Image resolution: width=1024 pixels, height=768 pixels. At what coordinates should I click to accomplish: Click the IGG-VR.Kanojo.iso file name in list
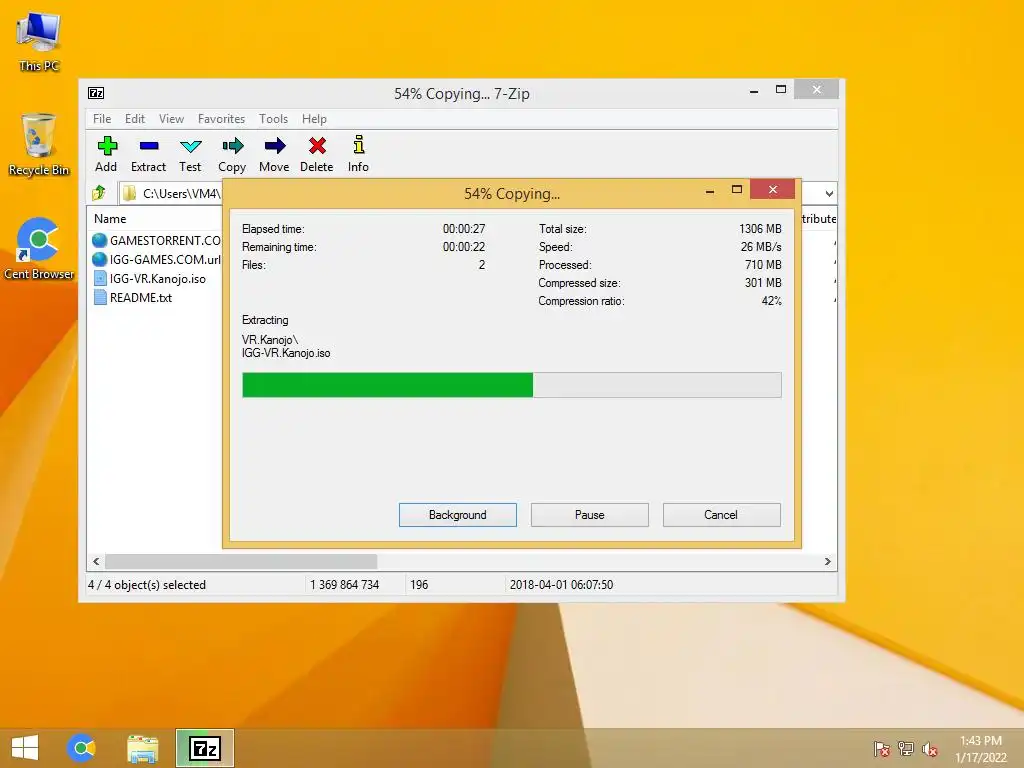click(x=158, y=279)
